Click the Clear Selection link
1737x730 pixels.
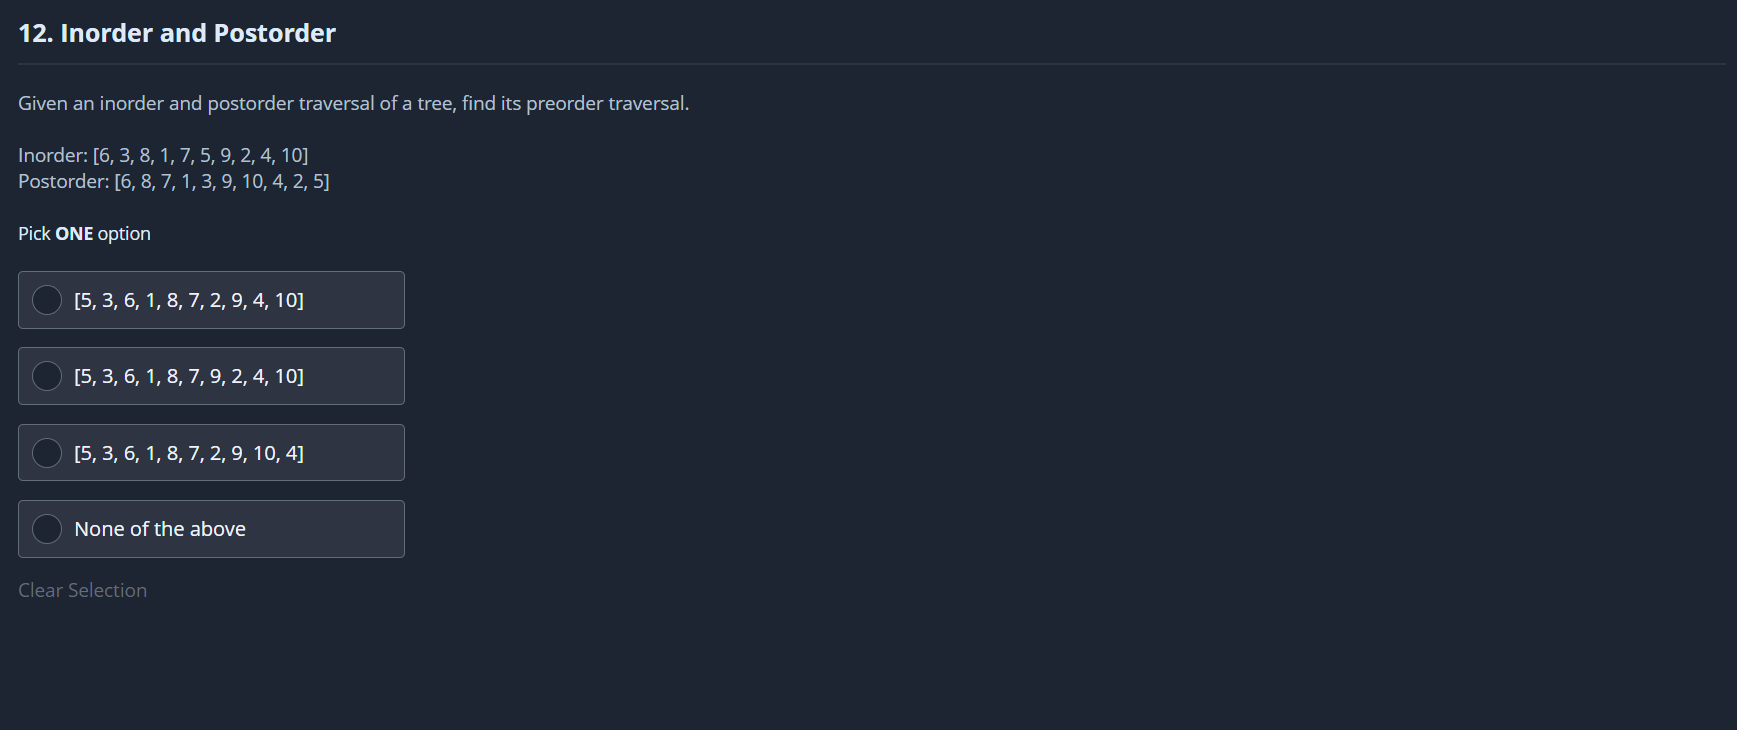(82, 590)
